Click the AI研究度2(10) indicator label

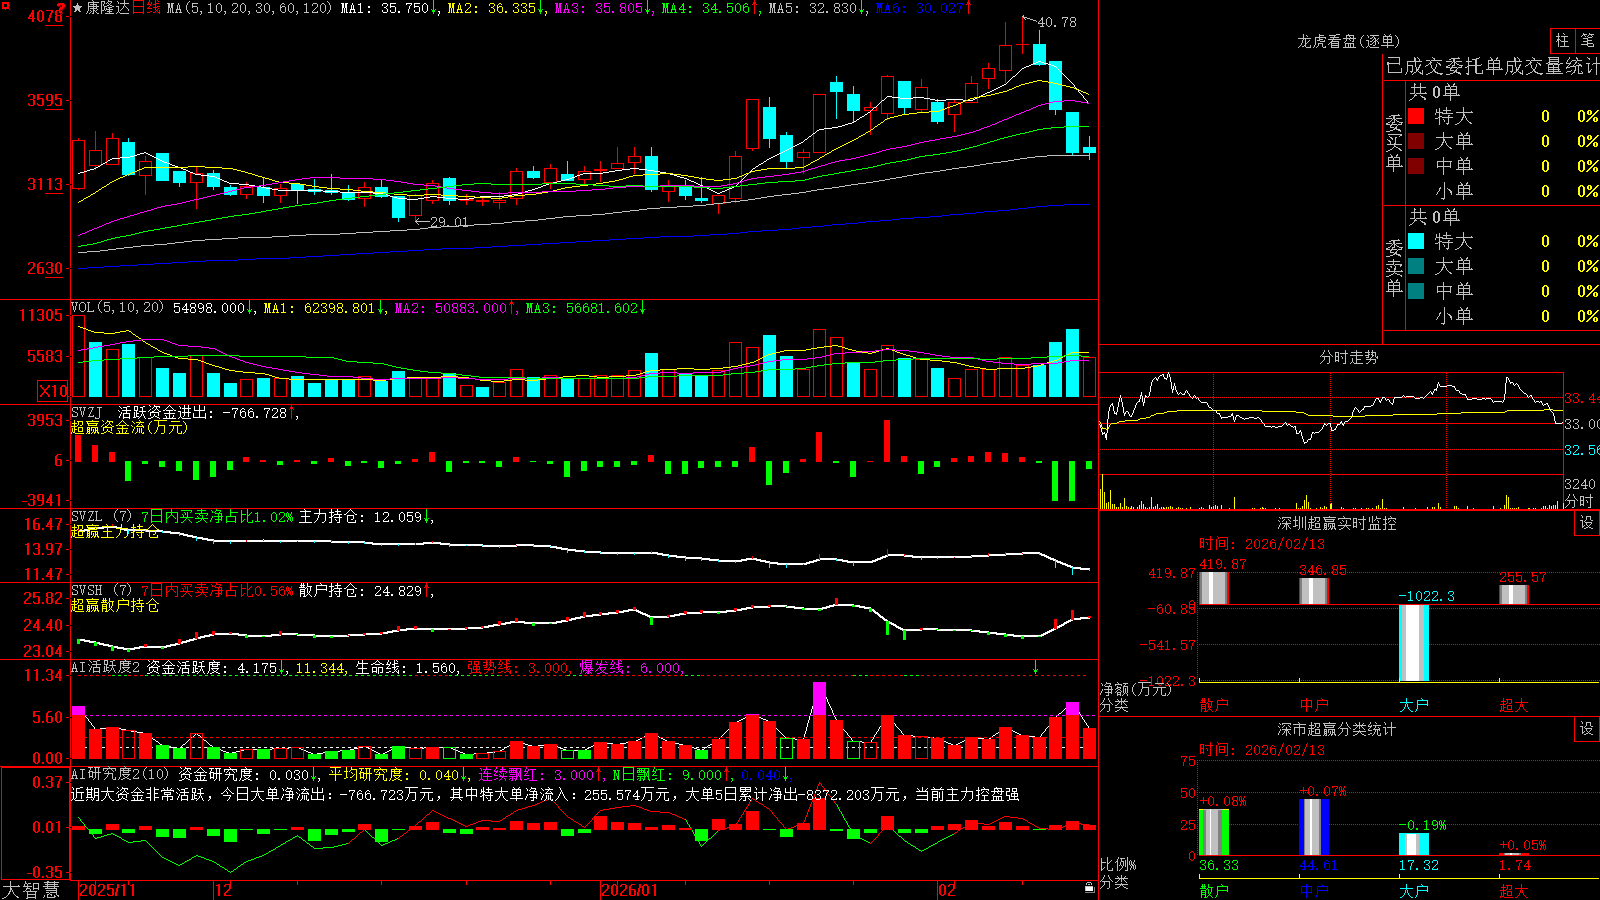coord(121,774)
